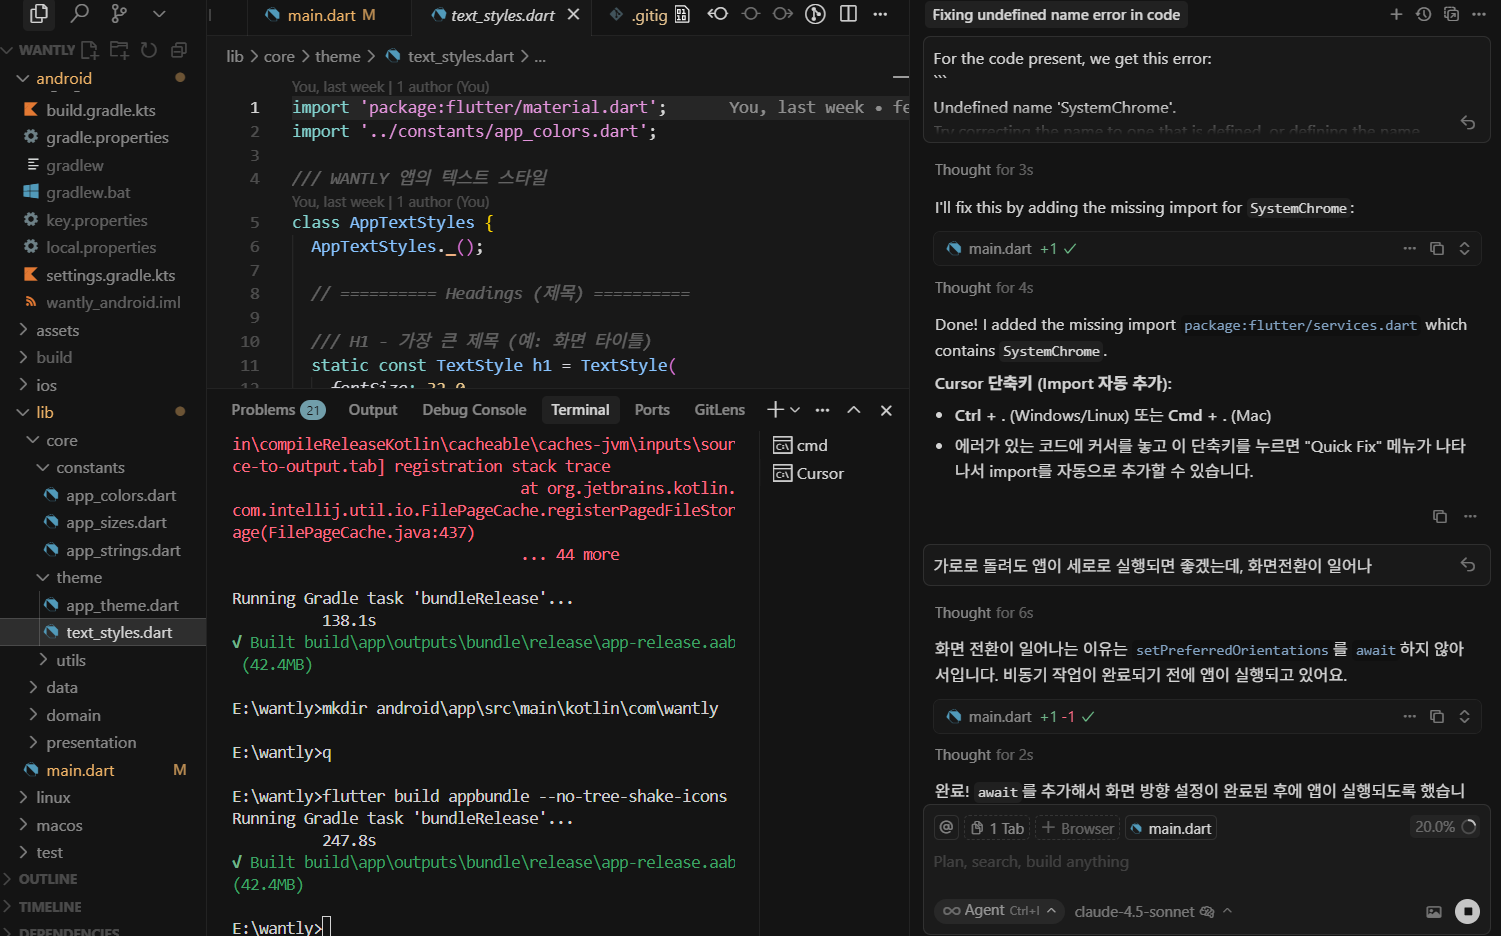Click New File icon in WANTLY explorer

pos(89,49)
